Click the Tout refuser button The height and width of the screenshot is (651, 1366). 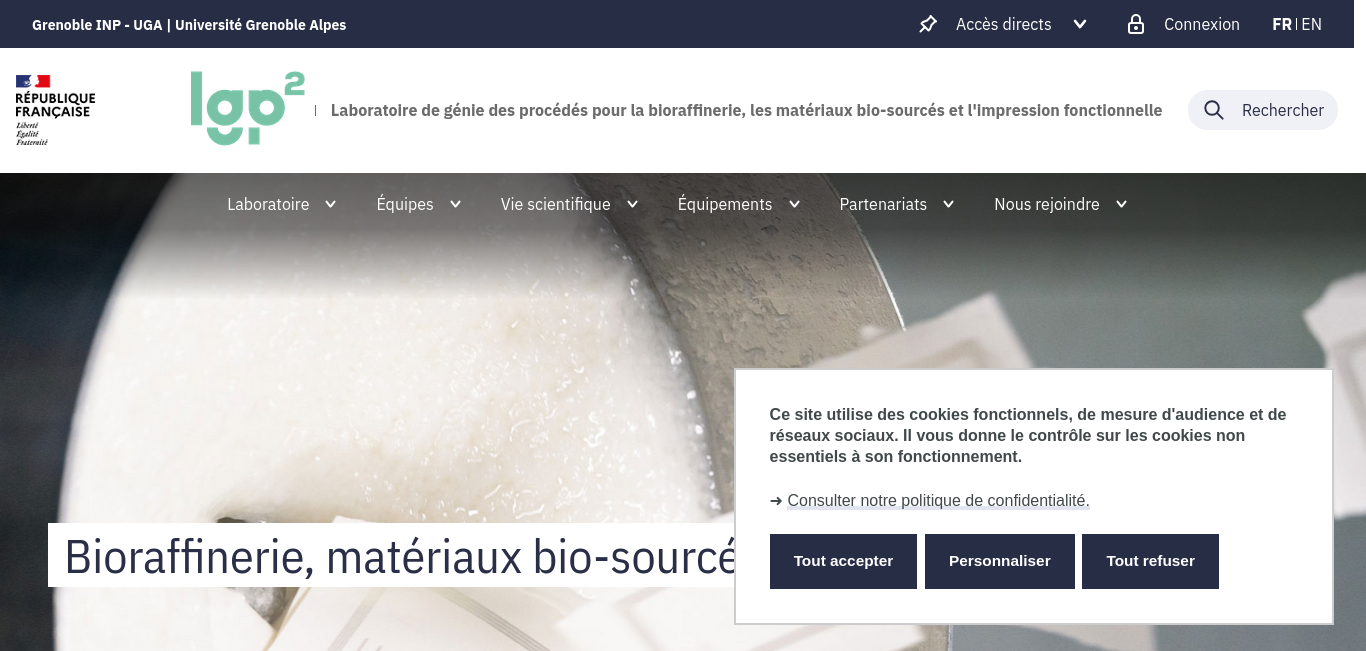click(x=1150, y=561)
